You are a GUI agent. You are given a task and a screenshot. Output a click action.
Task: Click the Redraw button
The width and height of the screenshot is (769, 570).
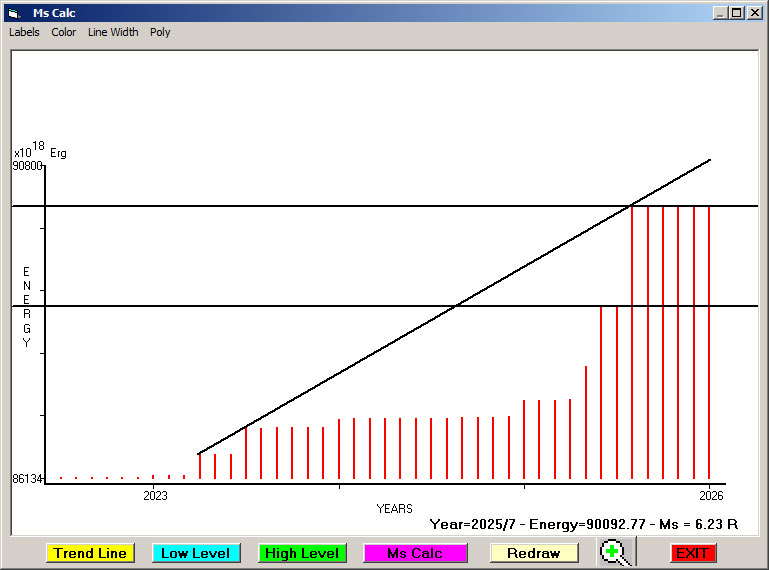[533, 553]
